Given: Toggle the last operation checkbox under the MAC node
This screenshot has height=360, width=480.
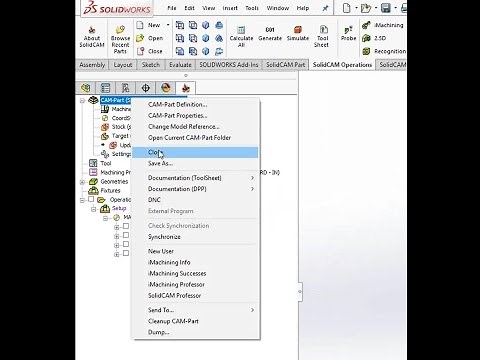Looking at the screenshot, I should click(x=126, y=253).
